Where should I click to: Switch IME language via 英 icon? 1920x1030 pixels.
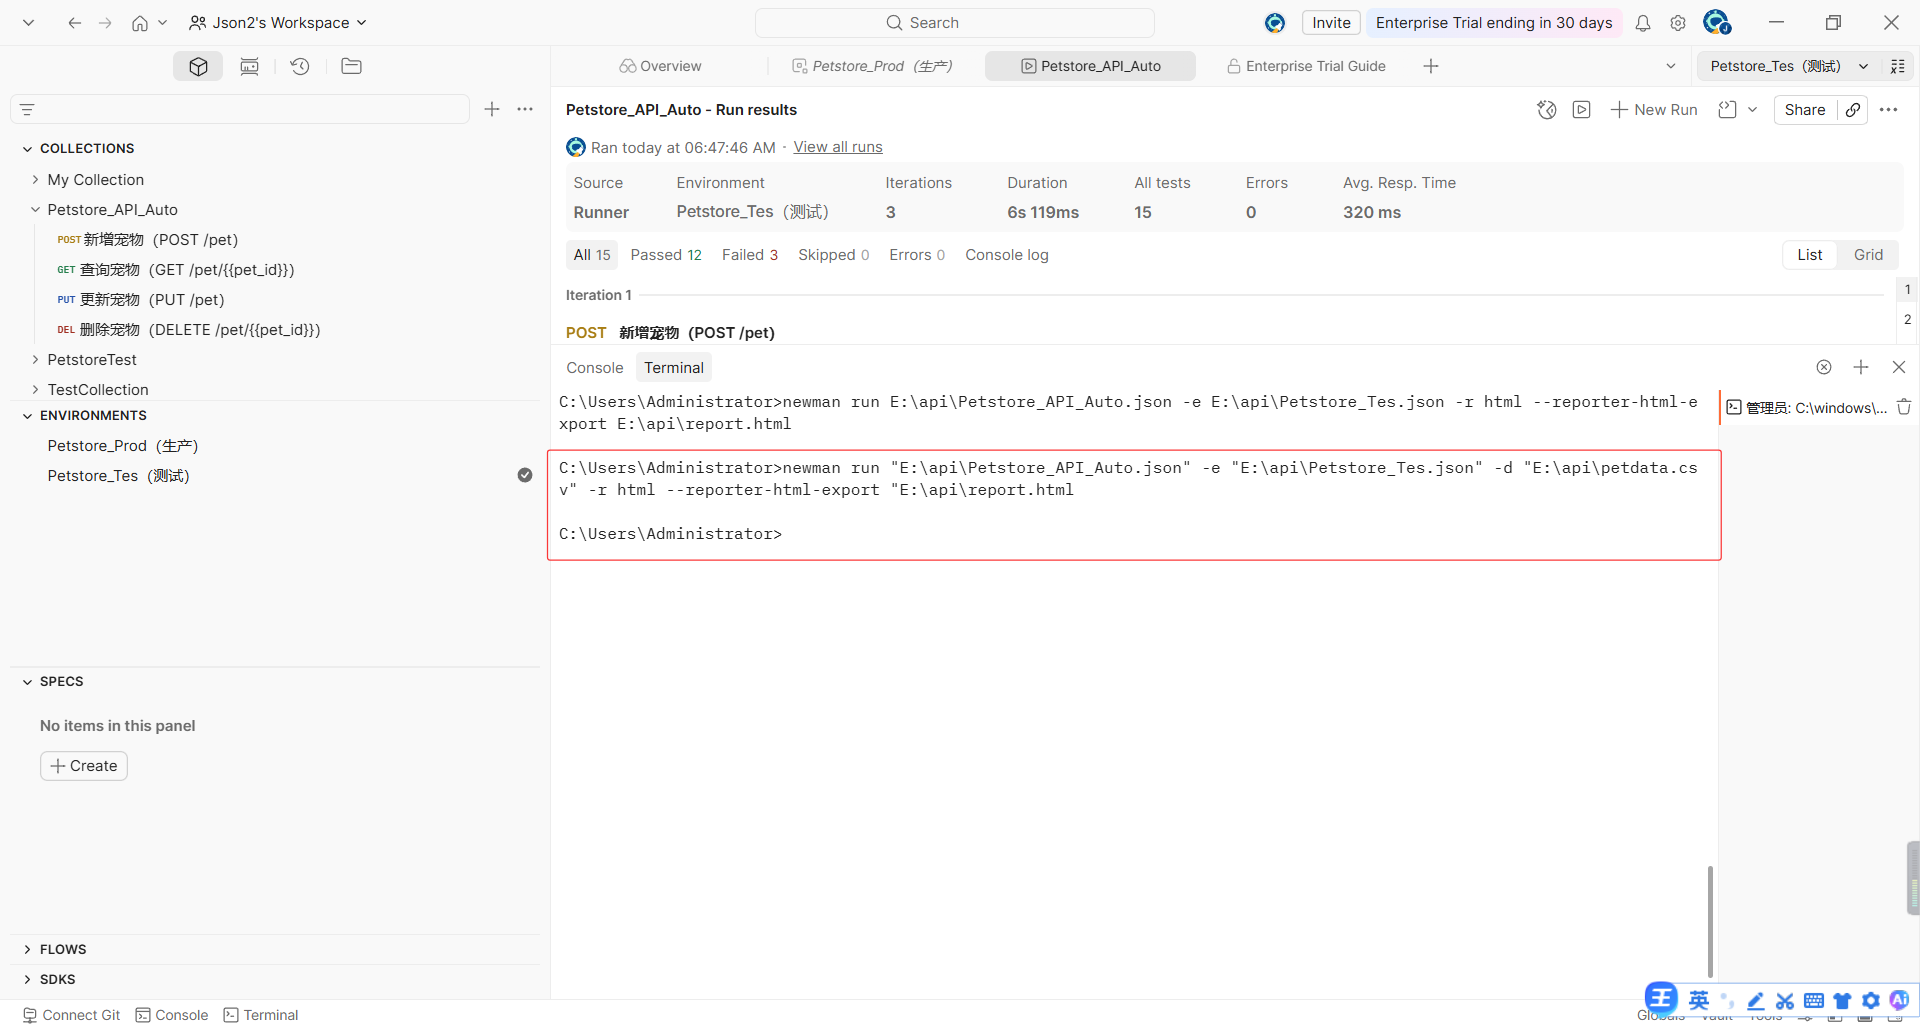(1699, 1001)
